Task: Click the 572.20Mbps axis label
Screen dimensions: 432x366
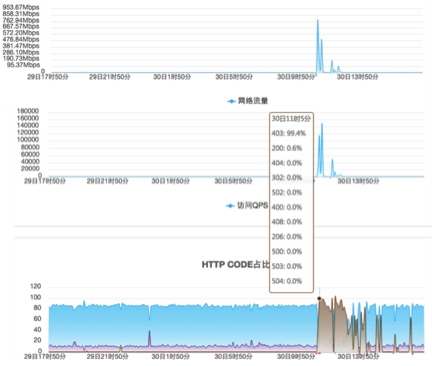Action: point(21,33)
